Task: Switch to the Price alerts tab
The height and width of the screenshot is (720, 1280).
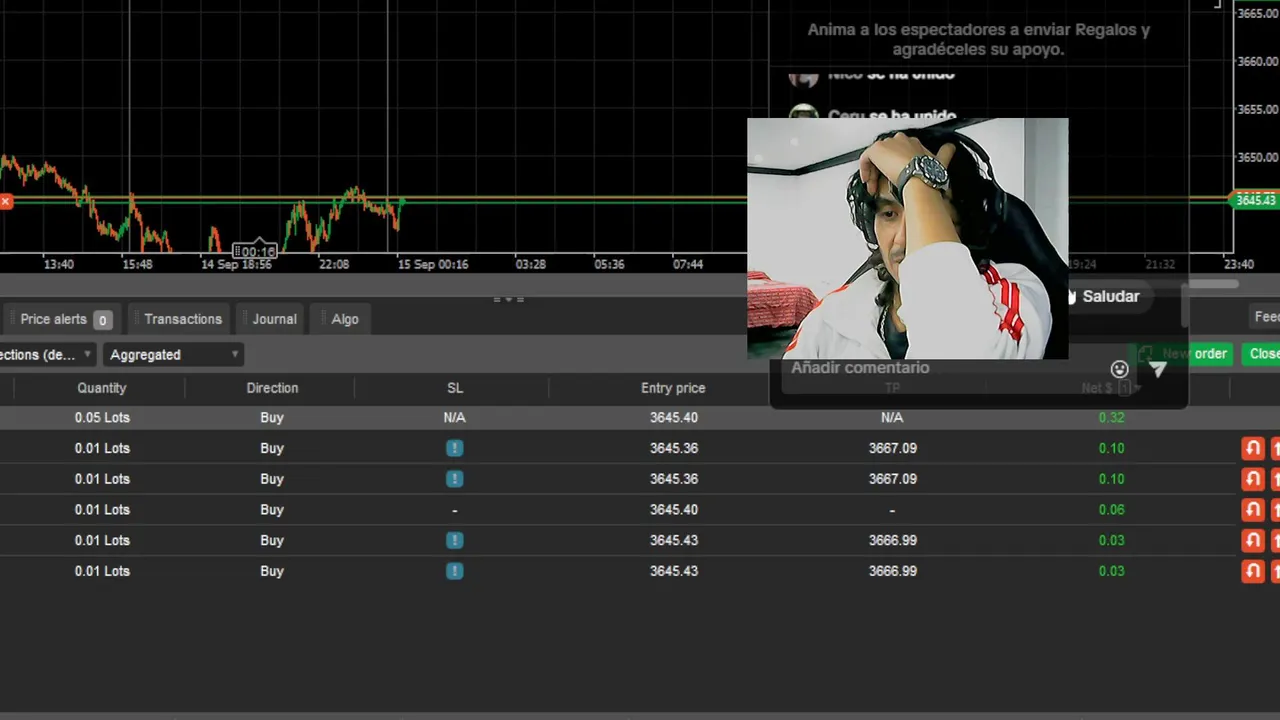Action: point(60,319)
